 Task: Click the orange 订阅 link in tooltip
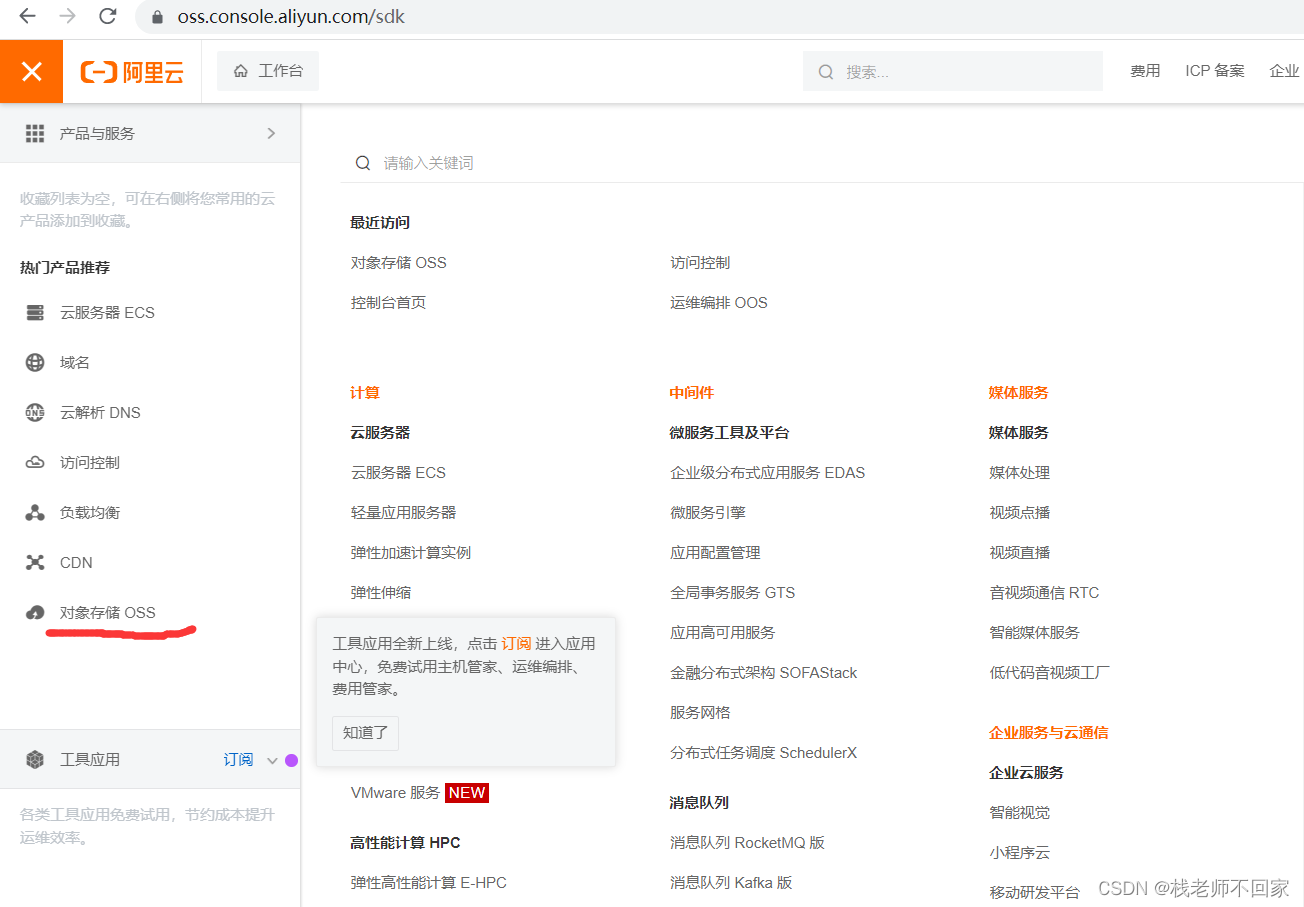click(x=516, y=644)
